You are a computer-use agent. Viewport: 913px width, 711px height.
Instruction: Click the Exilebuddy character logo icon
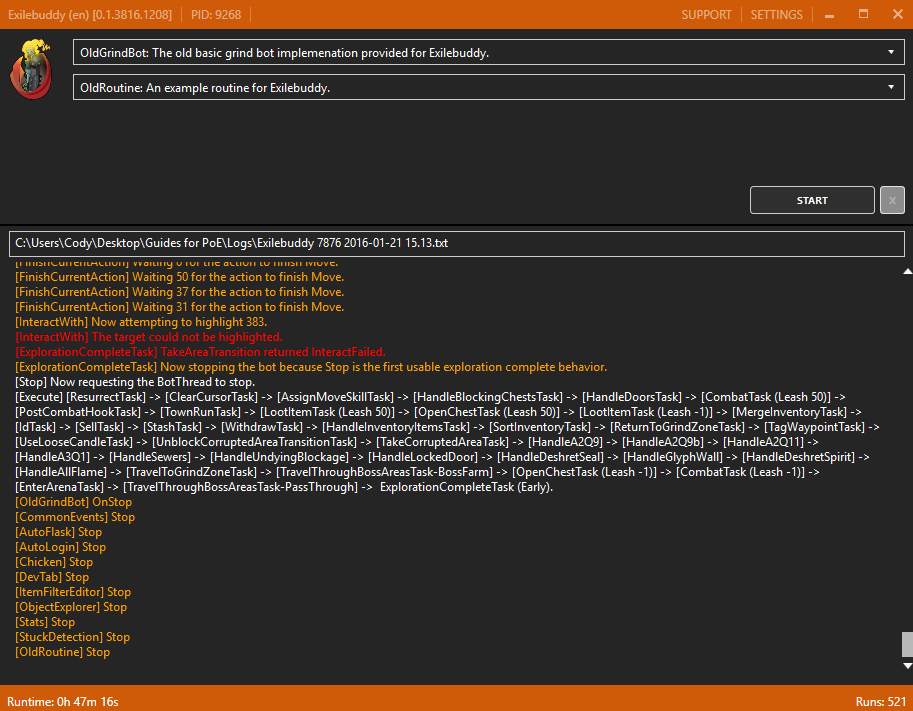31,69
